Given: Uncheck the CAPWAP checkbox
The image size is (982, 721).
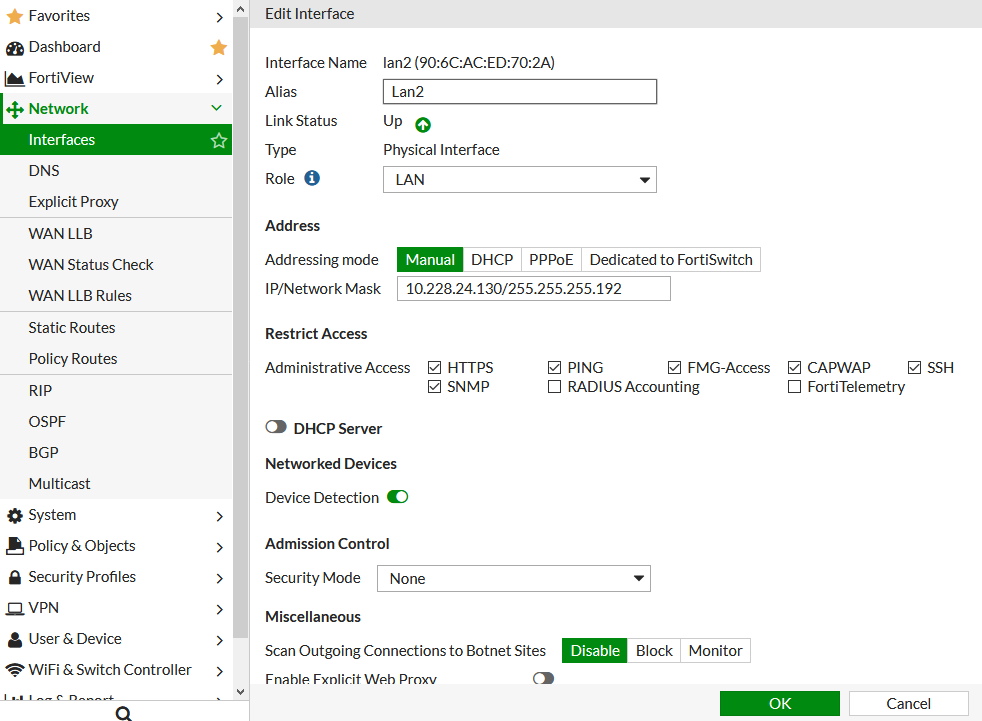Looking at the screenshot, I should pyautogui.click(x=794, y=368).
